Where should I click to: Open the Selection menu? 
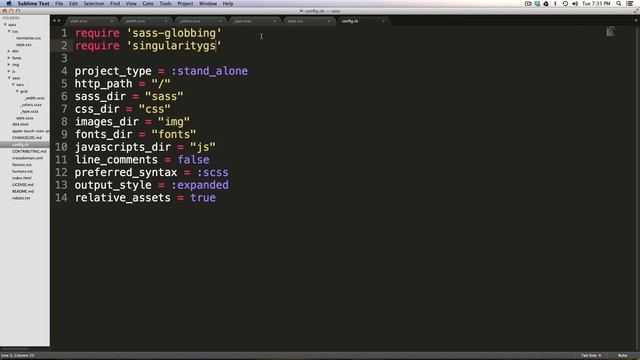(x=94, y=4)
